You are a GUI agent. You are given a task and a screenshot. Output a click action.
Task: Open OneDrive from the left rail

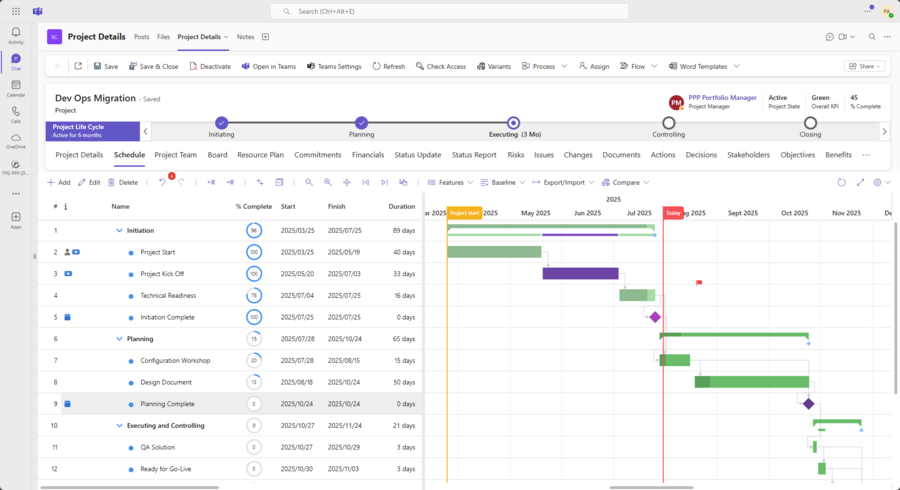(16, 138)
